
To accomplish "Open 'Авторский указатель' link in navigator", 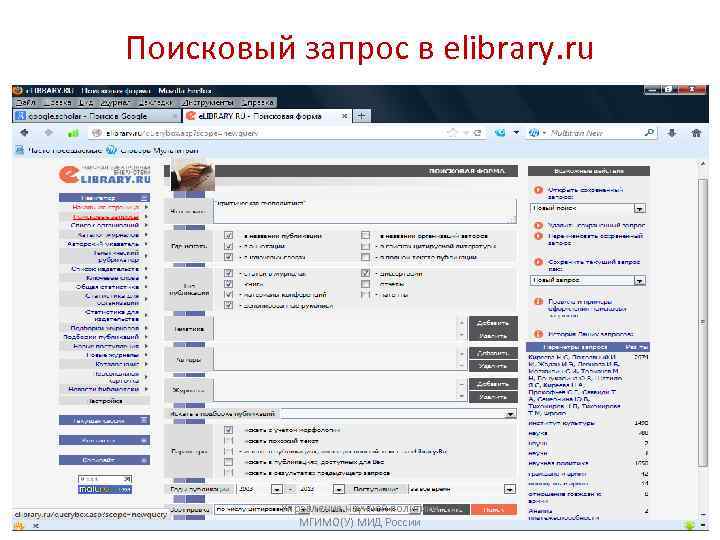I will [103, 244].
